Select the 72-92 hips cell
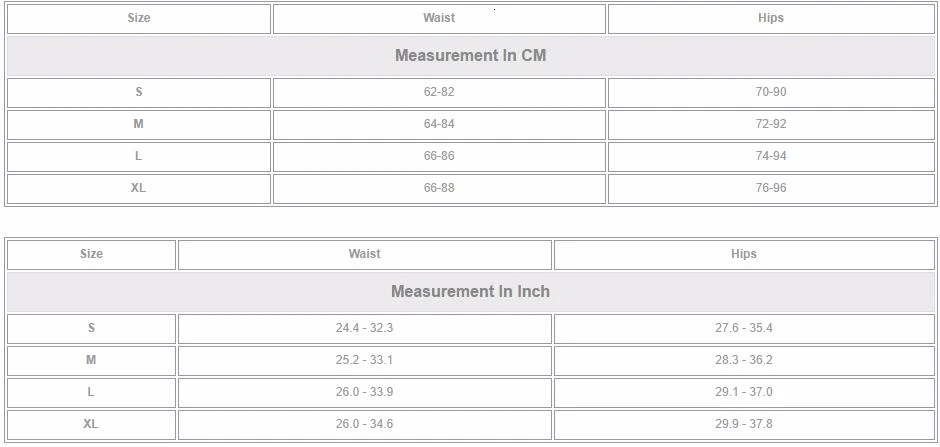Screen dimensions: 940x447 coord(771,125)
